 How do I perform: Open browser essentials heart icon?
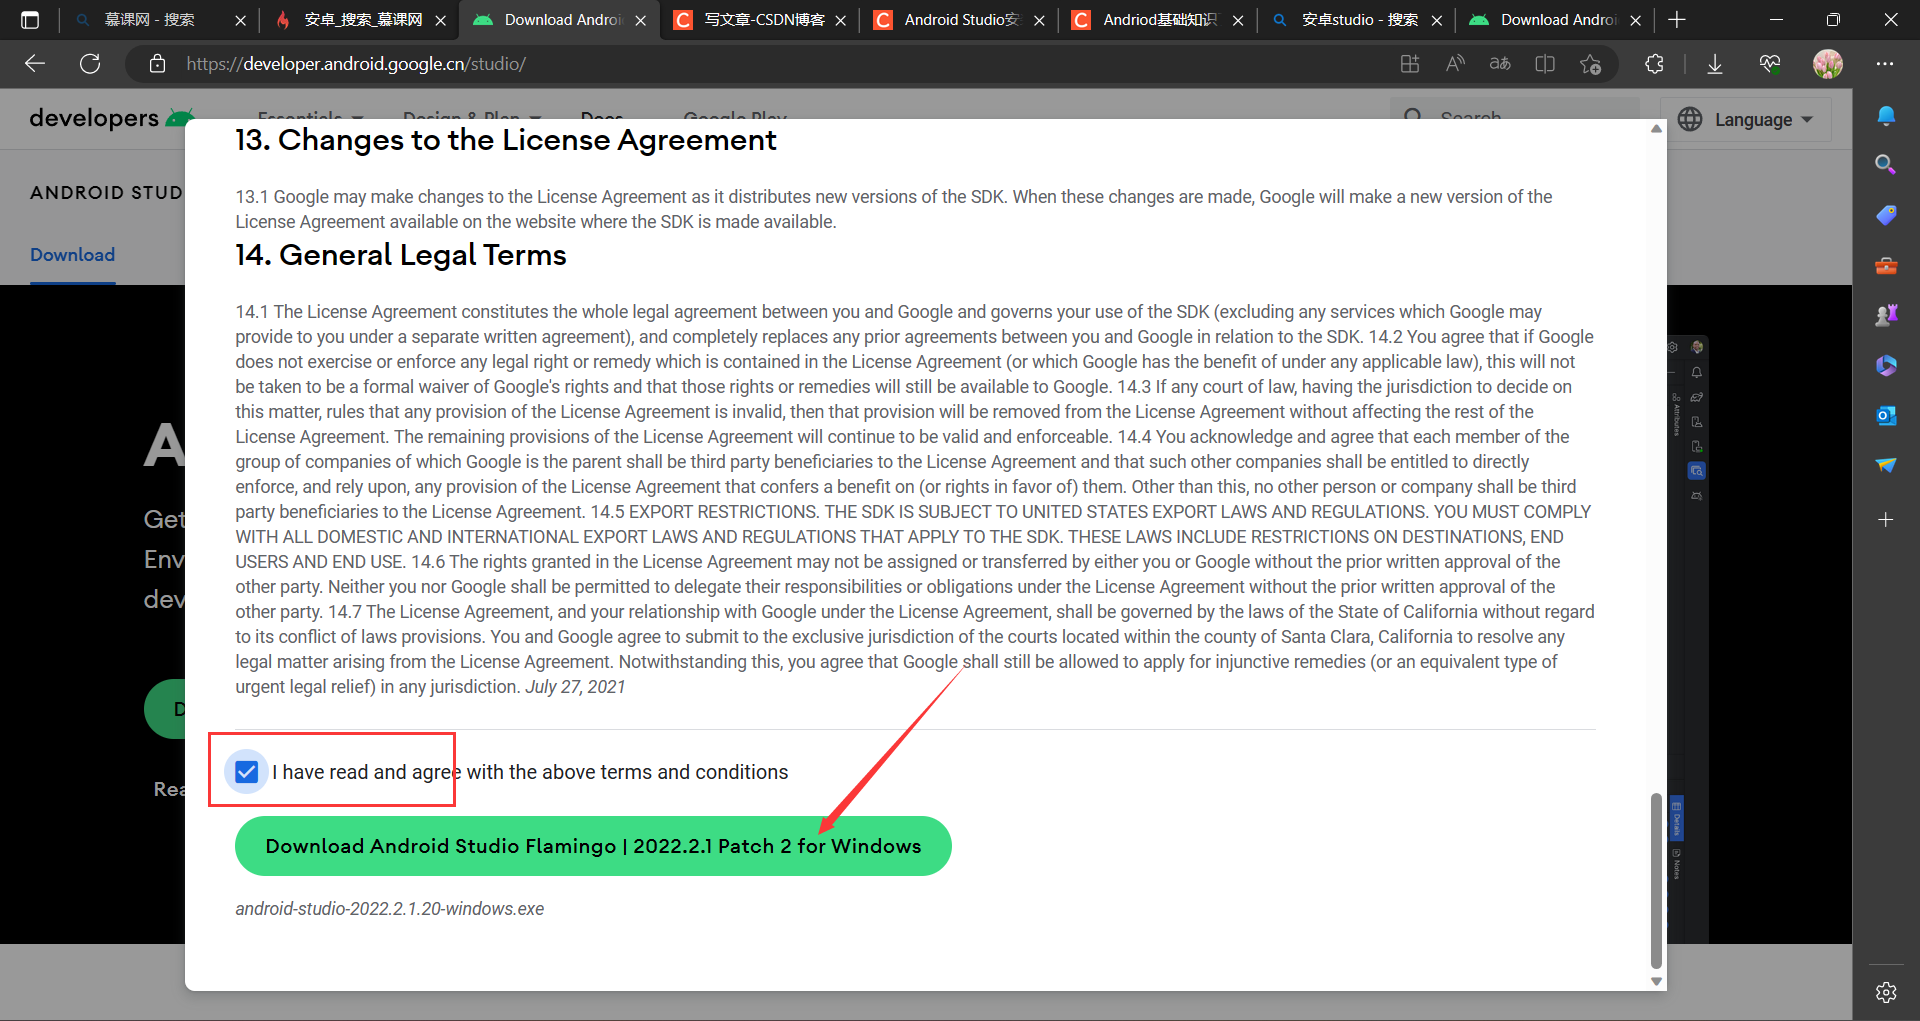pos(1770,64)
